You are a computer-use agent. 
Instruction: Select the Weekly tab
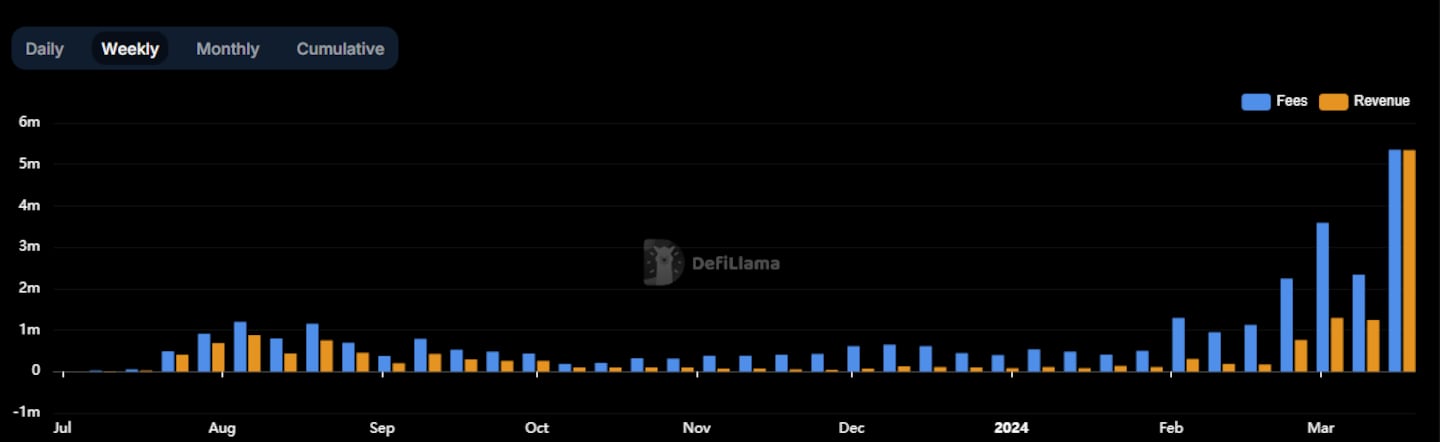click(130, 49)
